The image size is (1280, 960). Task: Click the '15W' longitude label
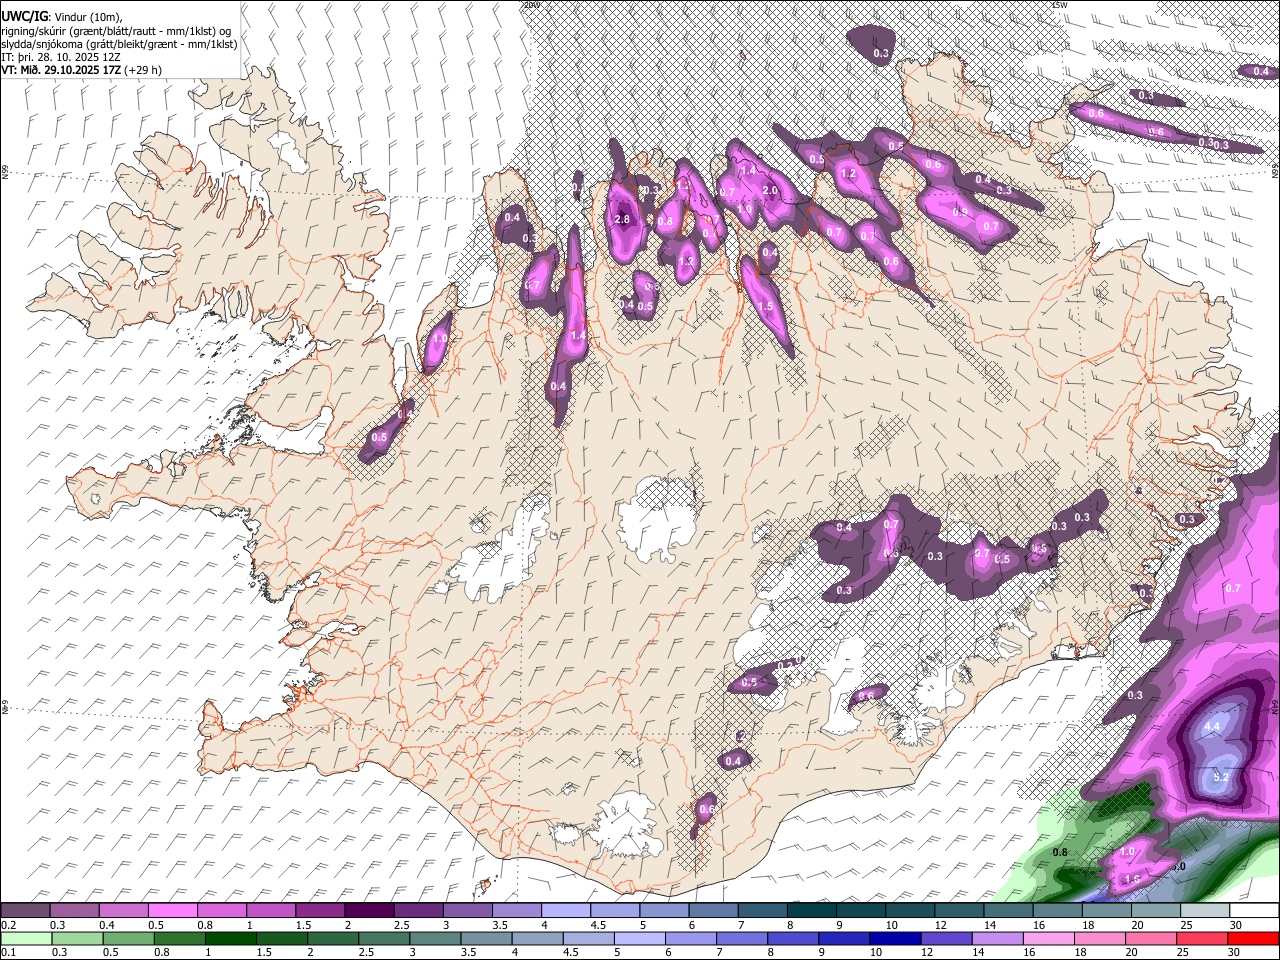(1059, 5)
